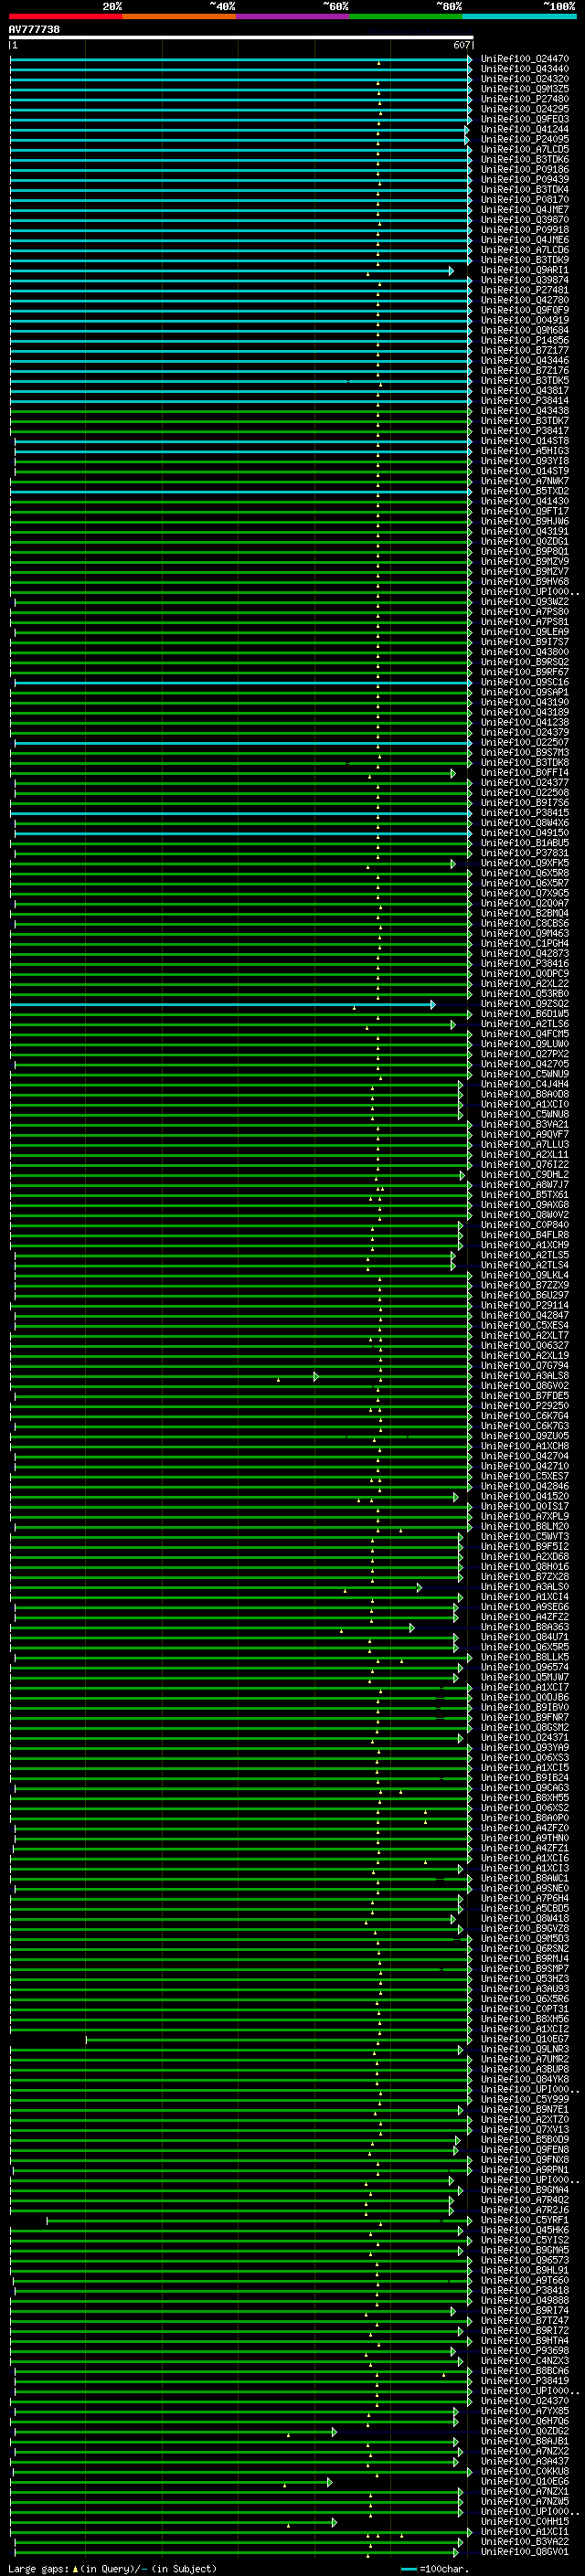Select the UniRef100_Q43446 label

[525, 361]
